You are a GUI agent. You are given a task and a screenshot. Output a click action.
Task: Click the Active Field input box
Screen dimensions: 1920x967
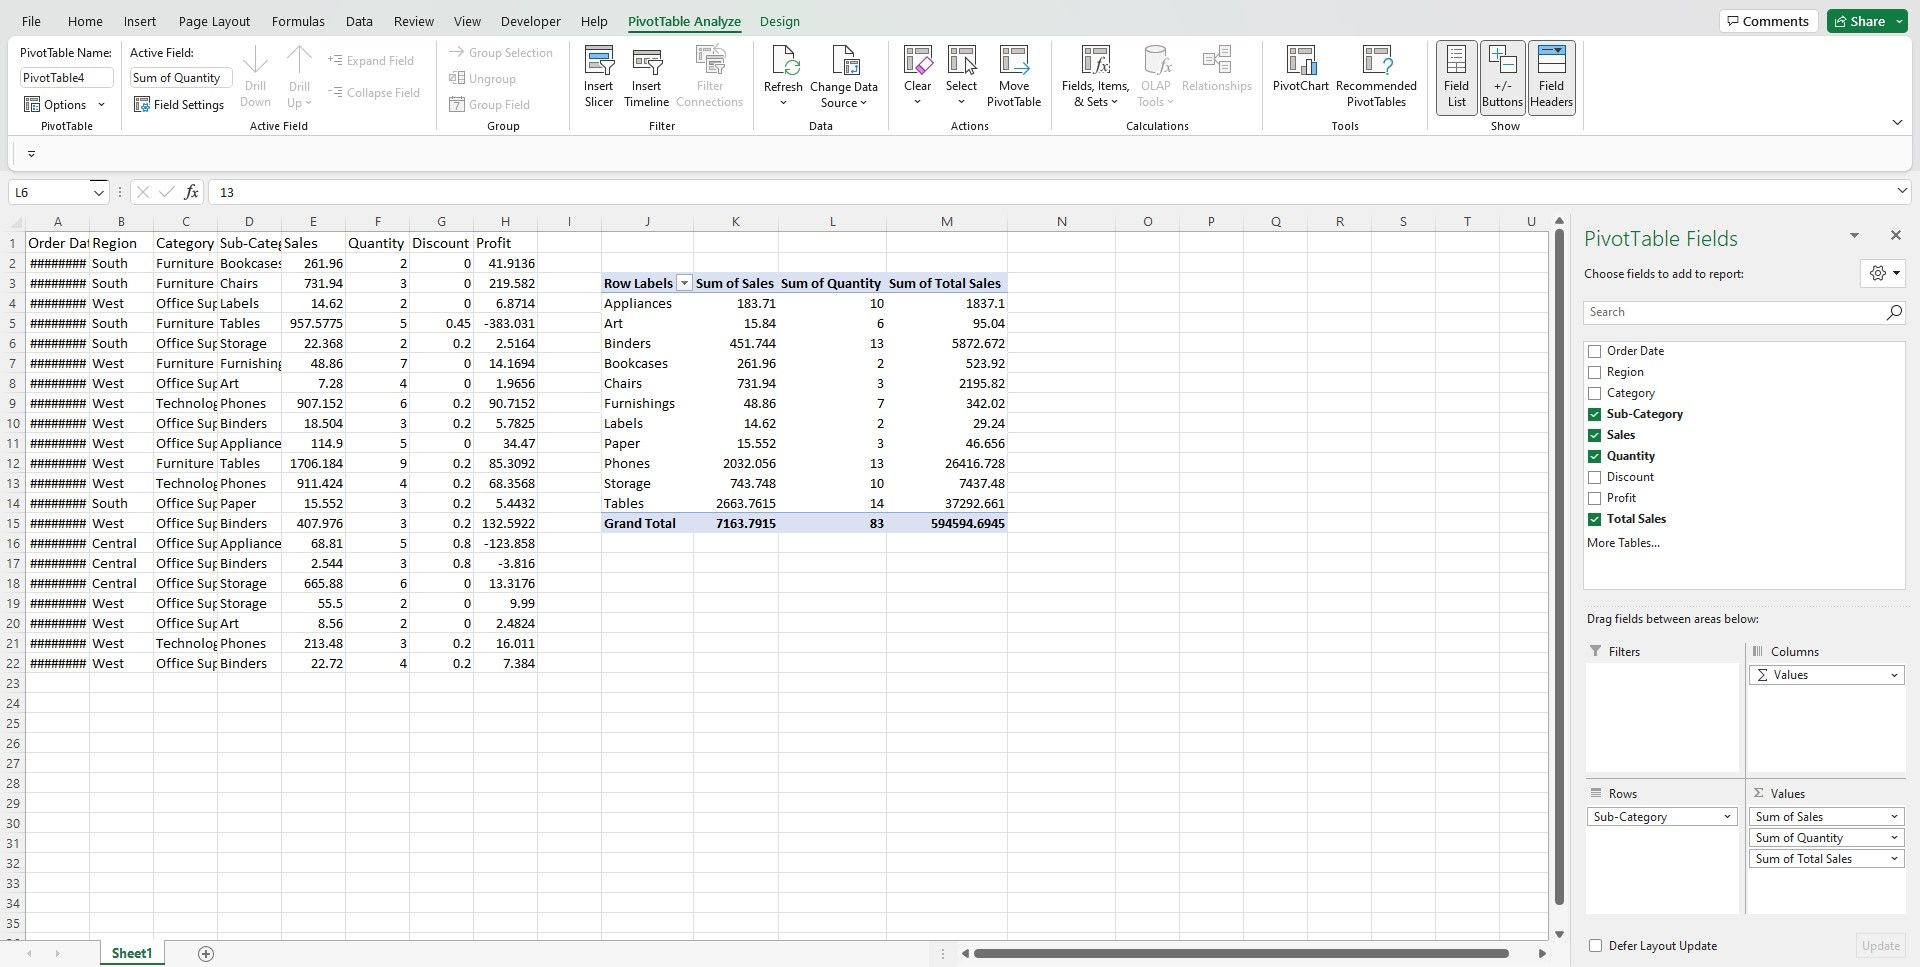[x=181, y=78]
